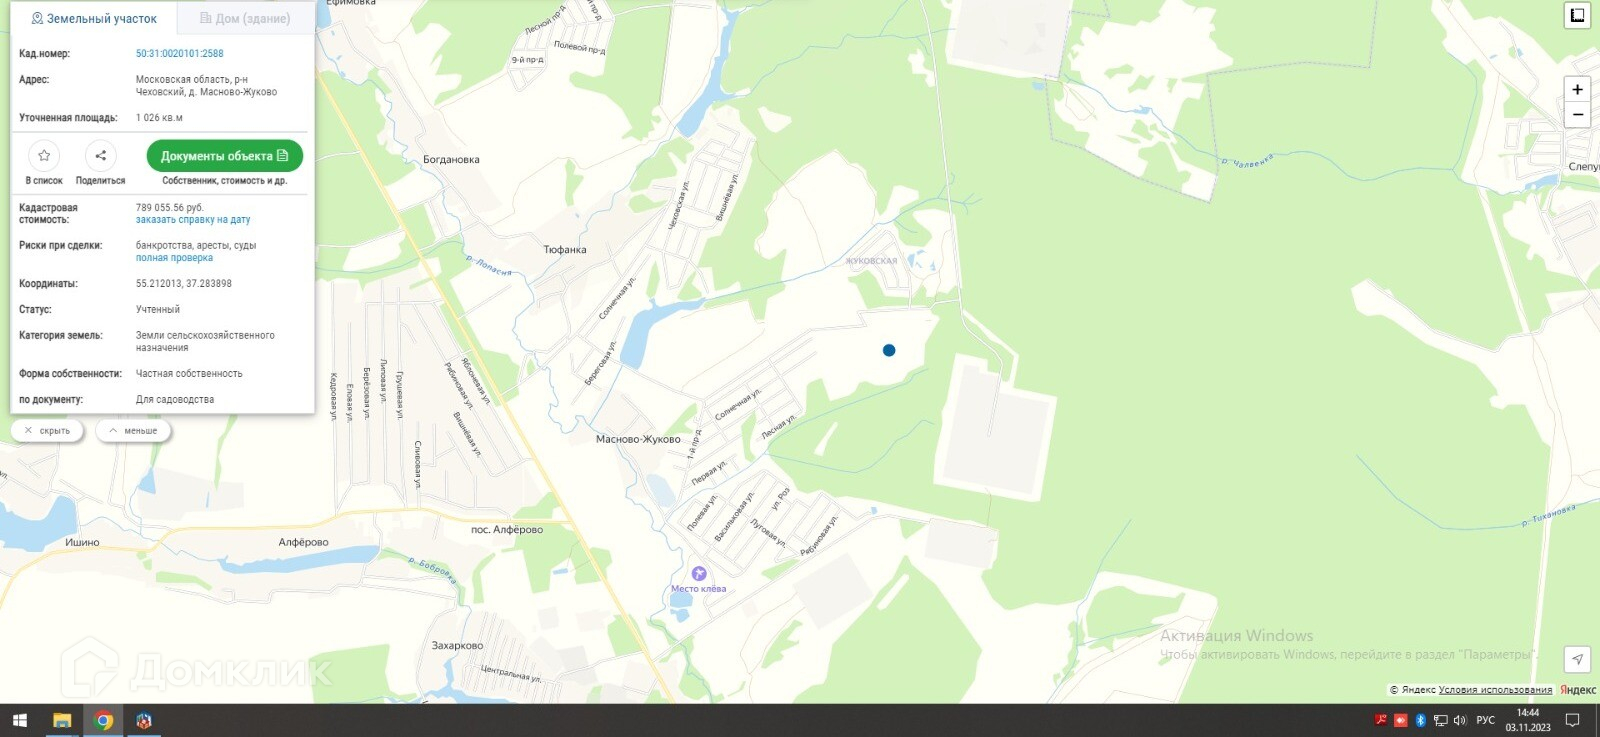This screenshot has width=1600, height=737.
Task: Hide the info panel with скрыть
Action: point(48,431)
